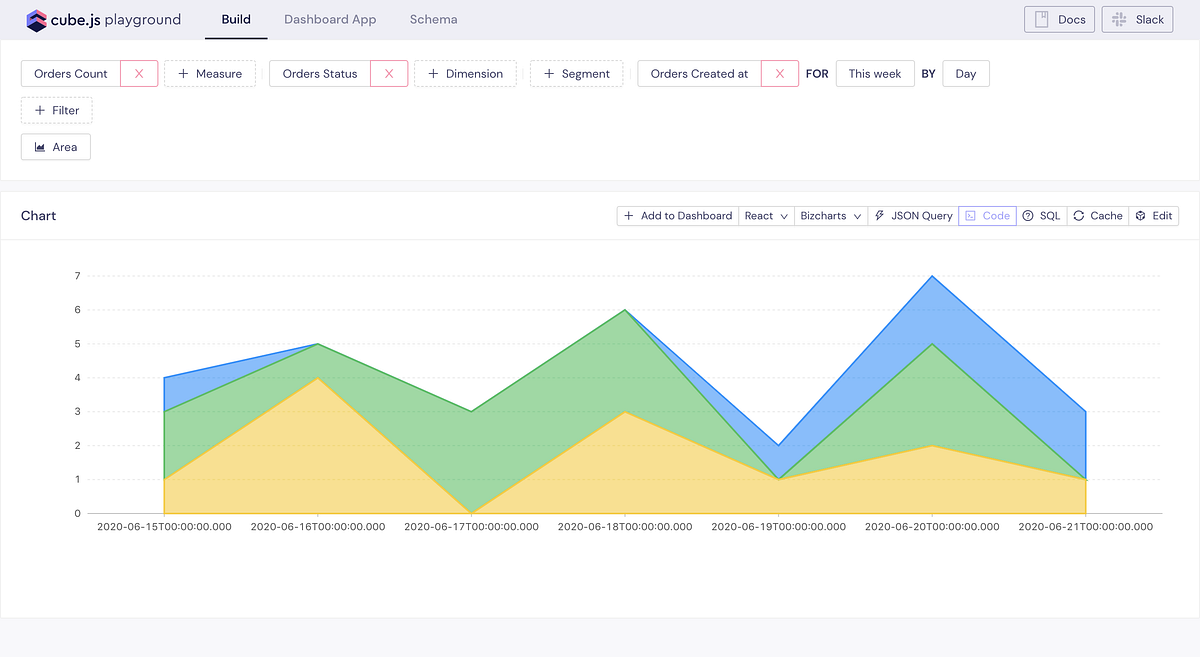Remove the Orders Status dimension
1200x657 pixels.
point(389,73)
